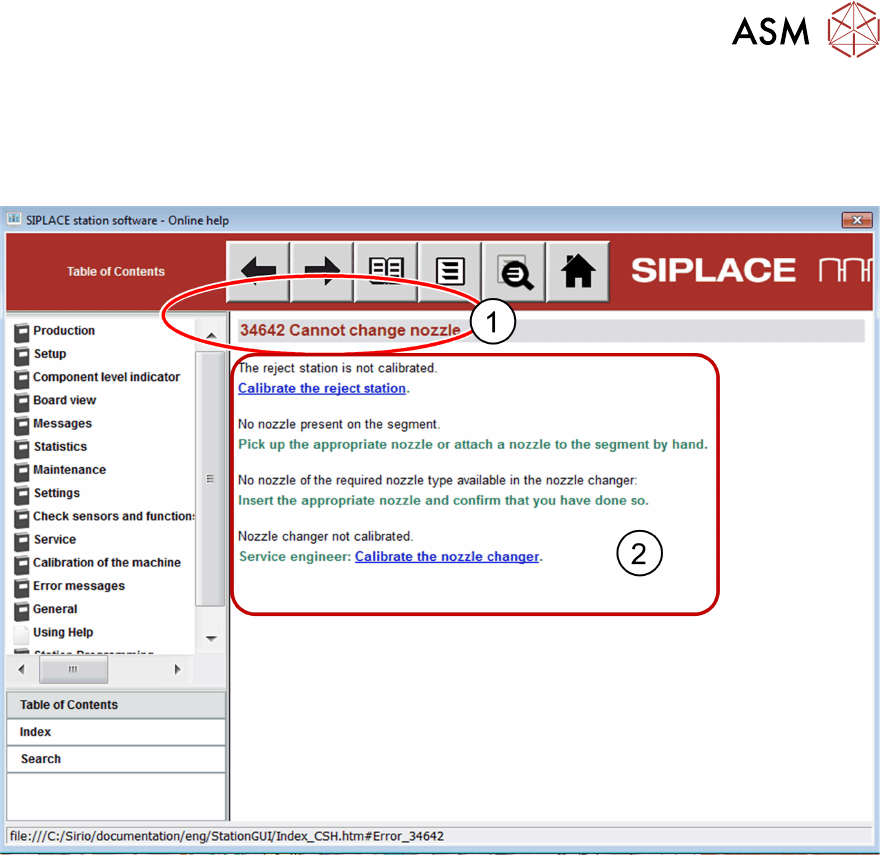Click the book icon beside Setup
The height and width of the screenshot is (855, 880).
click(x=21, y=355)
